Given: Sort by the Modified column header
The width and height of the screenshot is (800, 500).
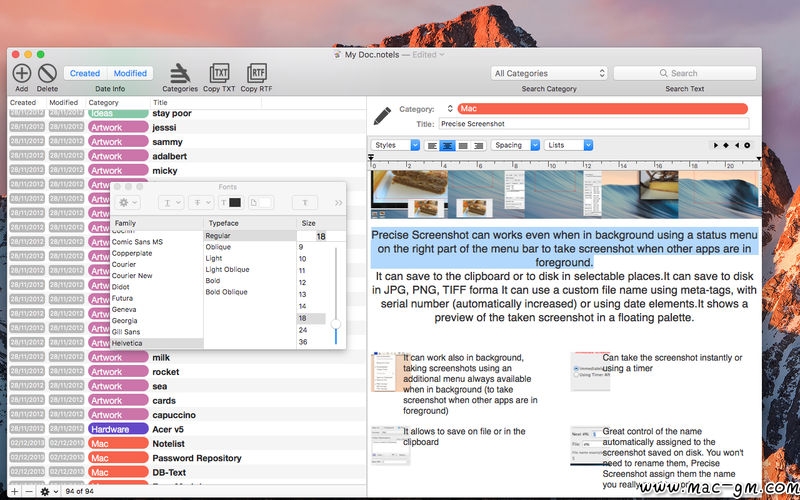Looking at the screenshot, I should point(64,103).
